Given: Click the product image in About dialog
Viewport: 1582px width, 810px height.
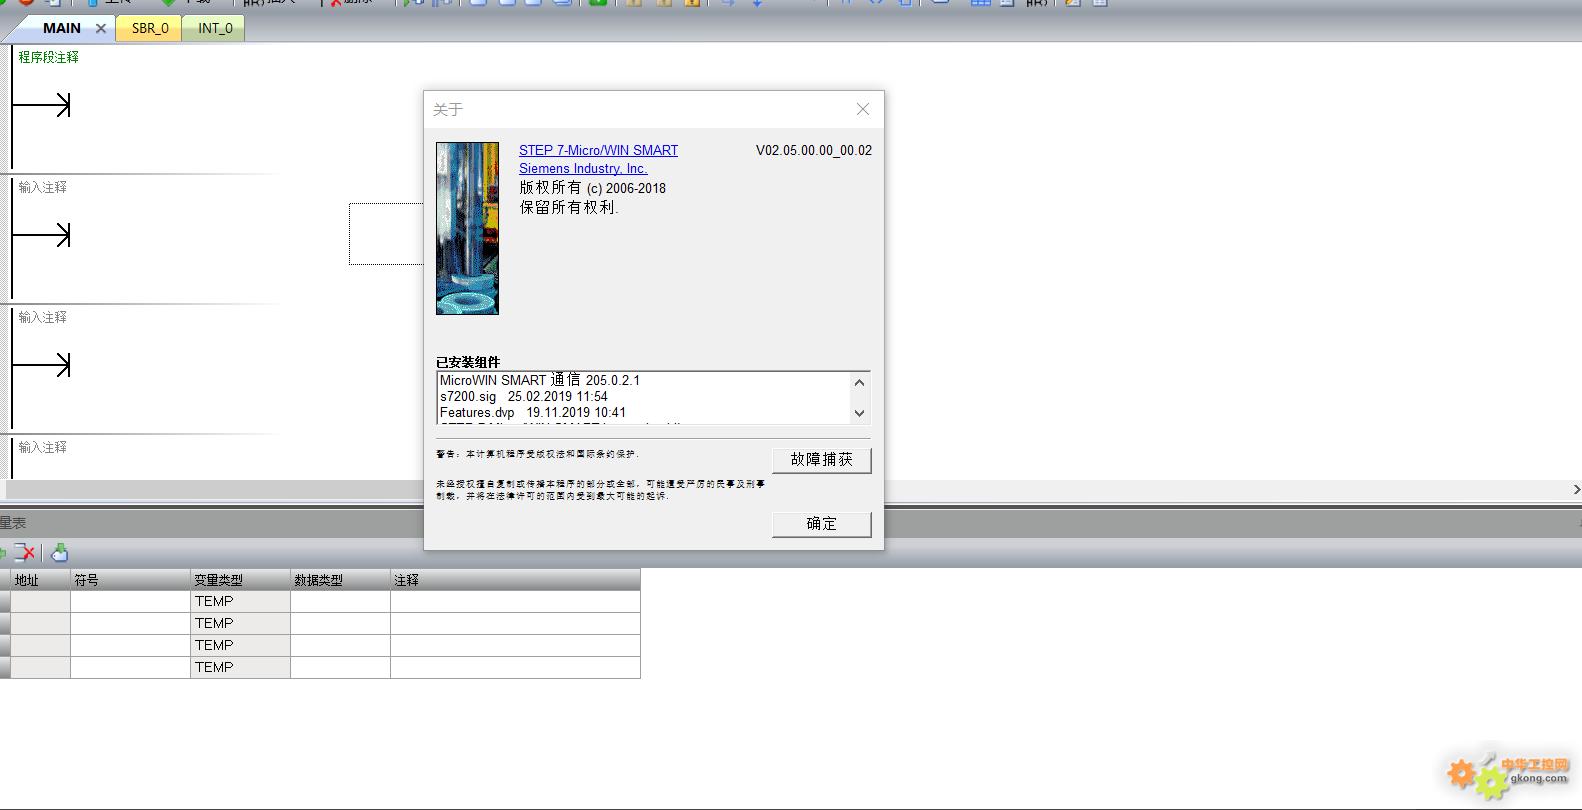Looking at the screenshot, I should pyautogui.click(x=467, y=228).
